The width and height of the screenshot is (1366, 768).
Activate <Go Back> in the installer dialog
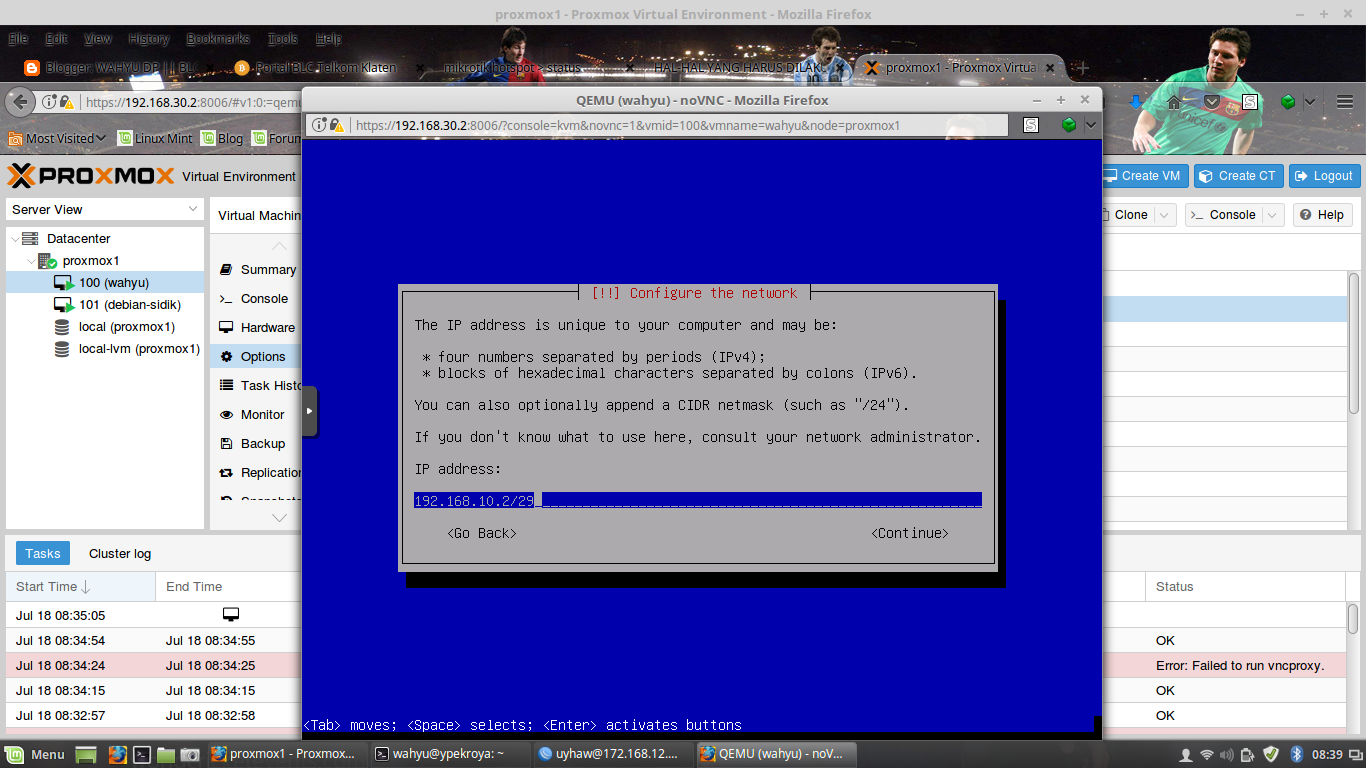pos(482,533)
